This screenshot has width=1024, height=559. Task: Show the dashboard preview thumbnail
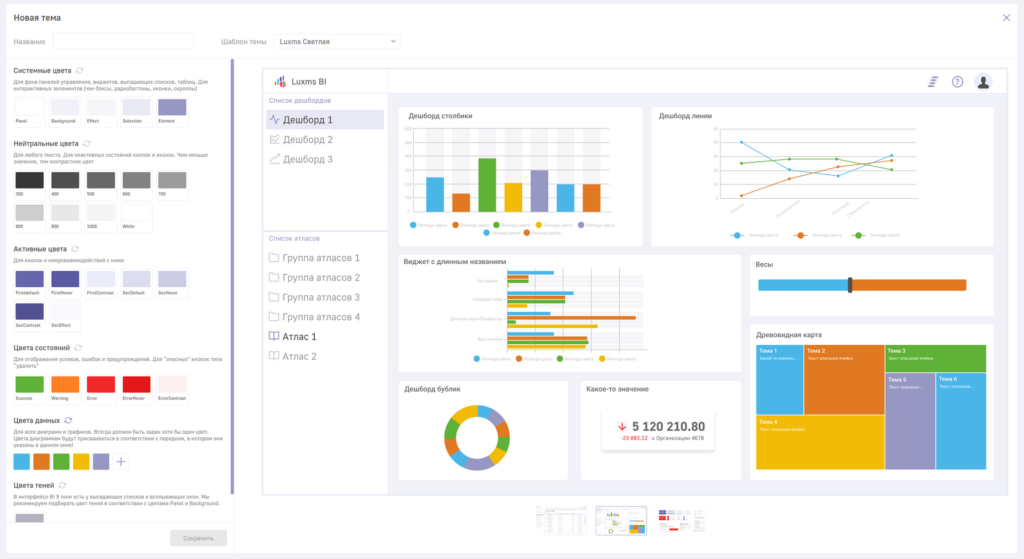pos(621,520)
